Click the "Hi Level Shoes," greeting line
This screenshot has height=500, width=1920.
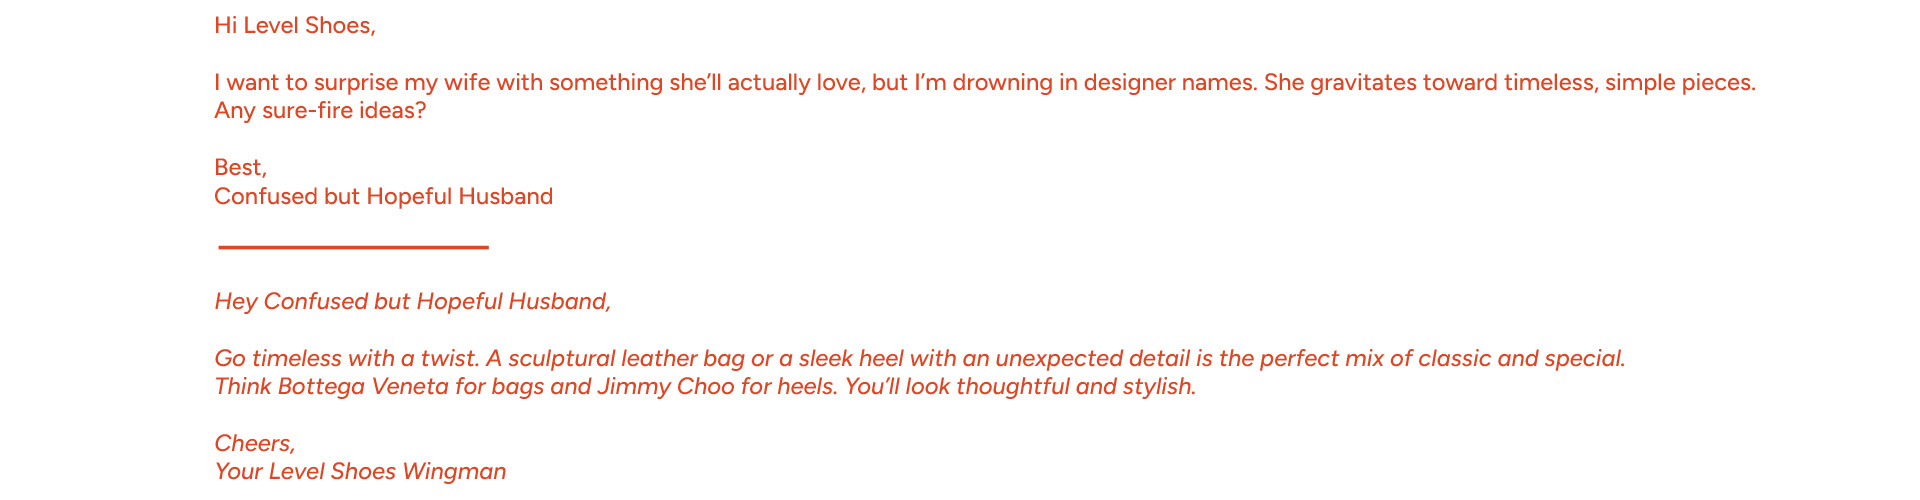coord(294,26)
